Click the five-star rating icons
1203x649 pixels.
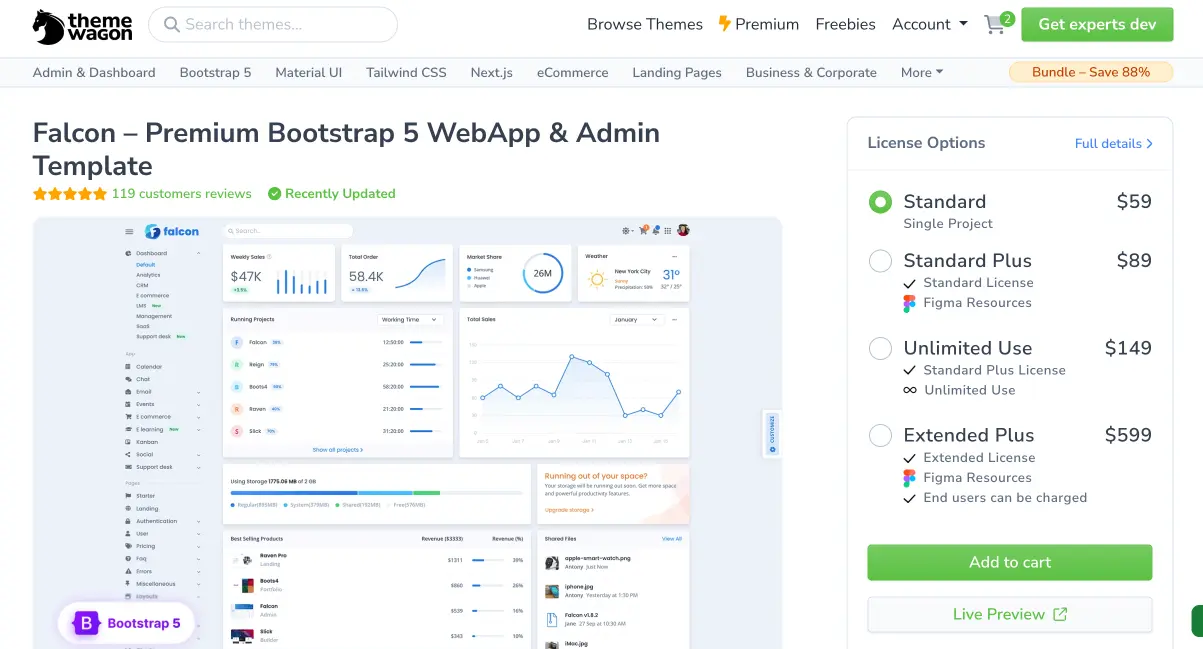pyautogui.click(x=70, y=194)
